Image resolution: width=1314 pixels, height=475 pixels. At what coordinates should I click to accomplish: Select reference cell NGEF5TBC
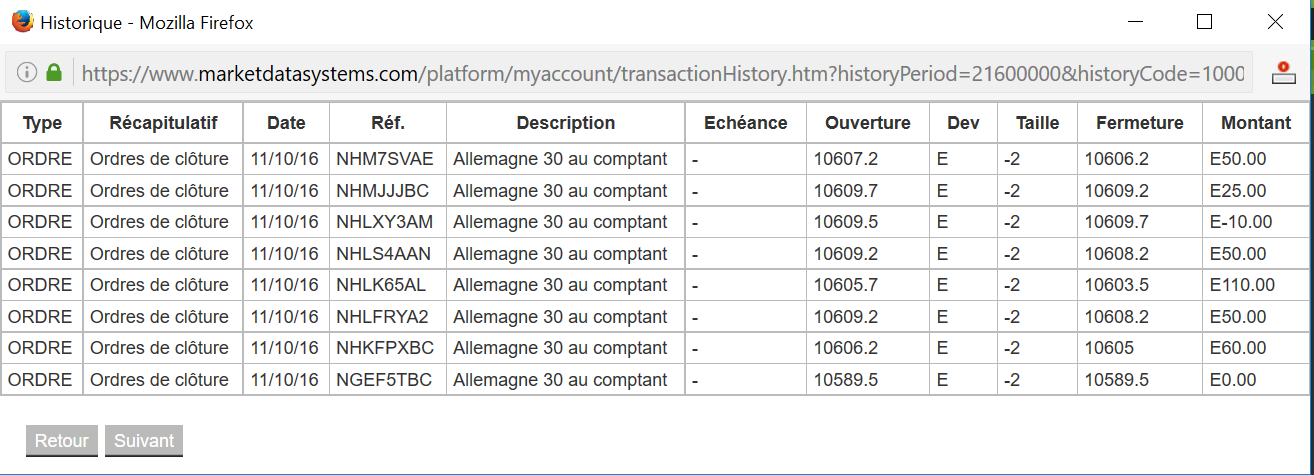pyautogui.click(x=385, y=380)
